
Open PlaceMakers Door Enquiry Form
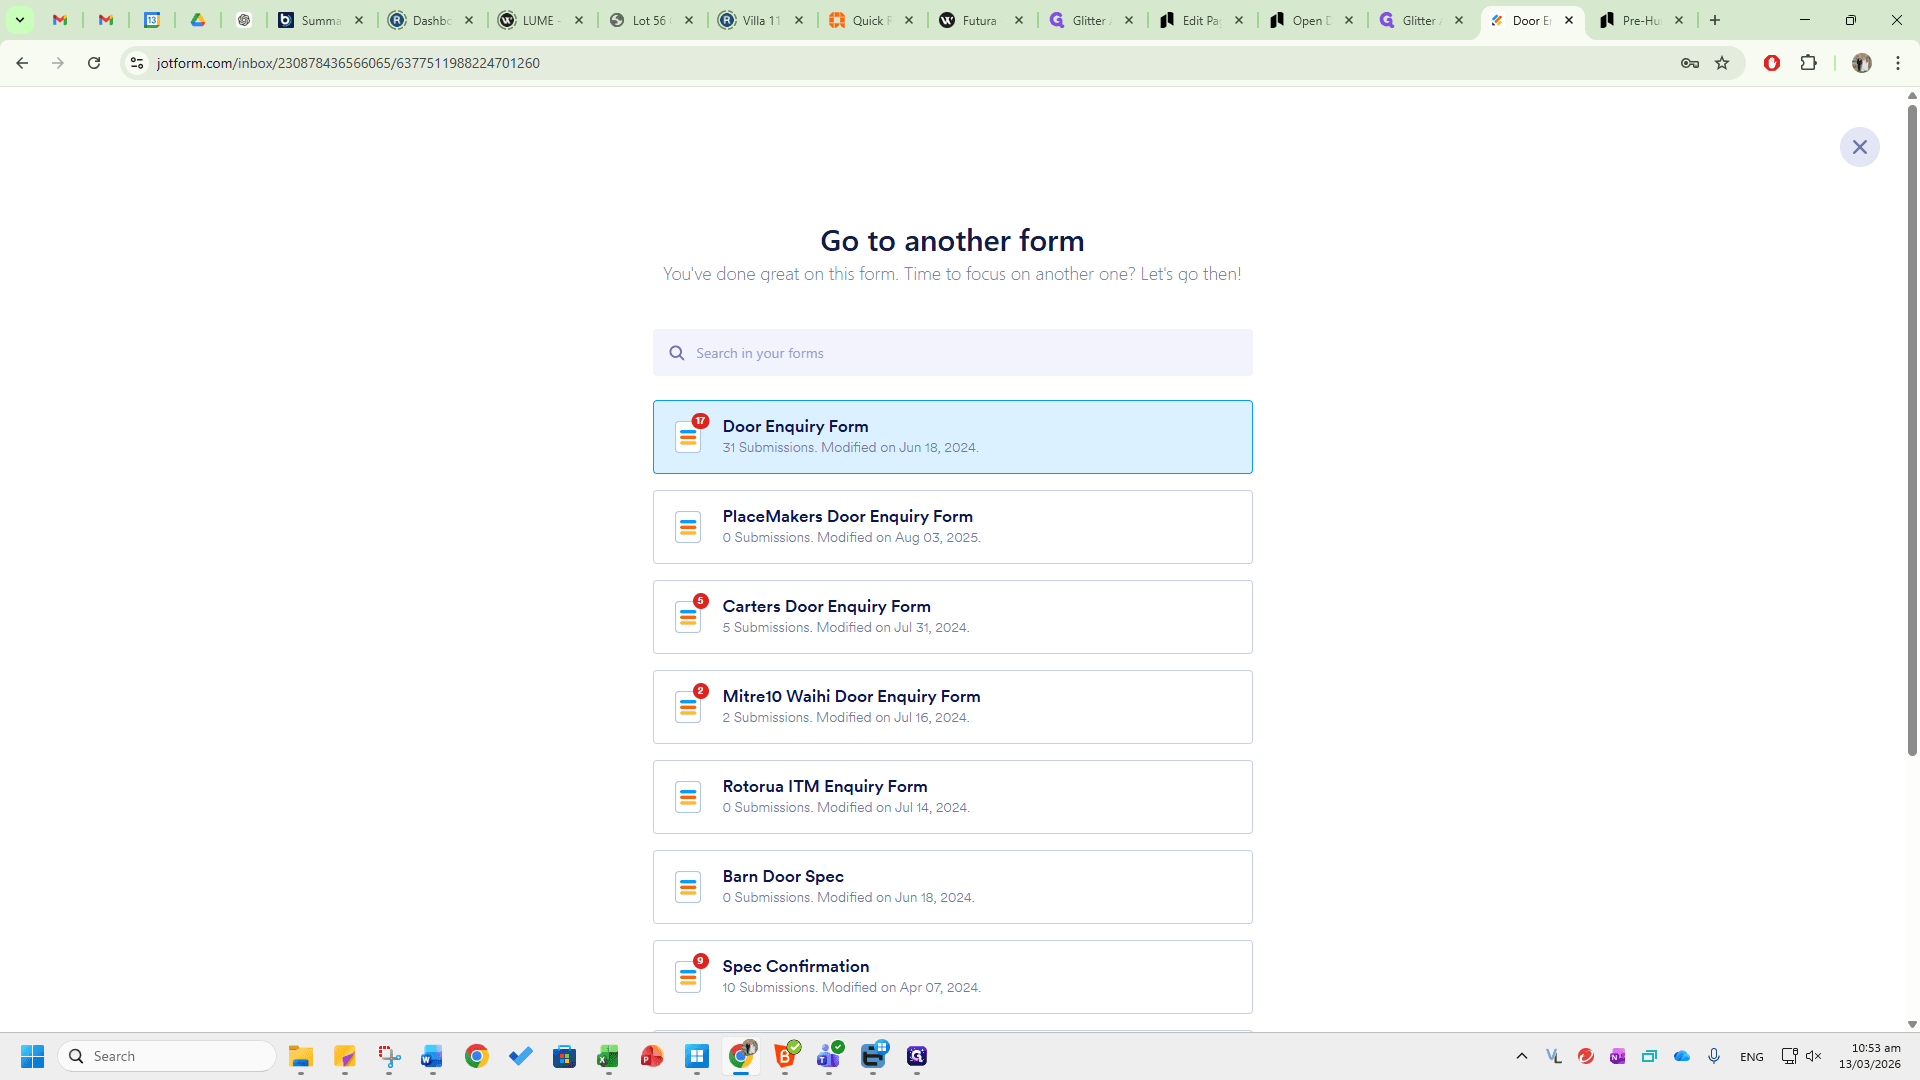952,527
